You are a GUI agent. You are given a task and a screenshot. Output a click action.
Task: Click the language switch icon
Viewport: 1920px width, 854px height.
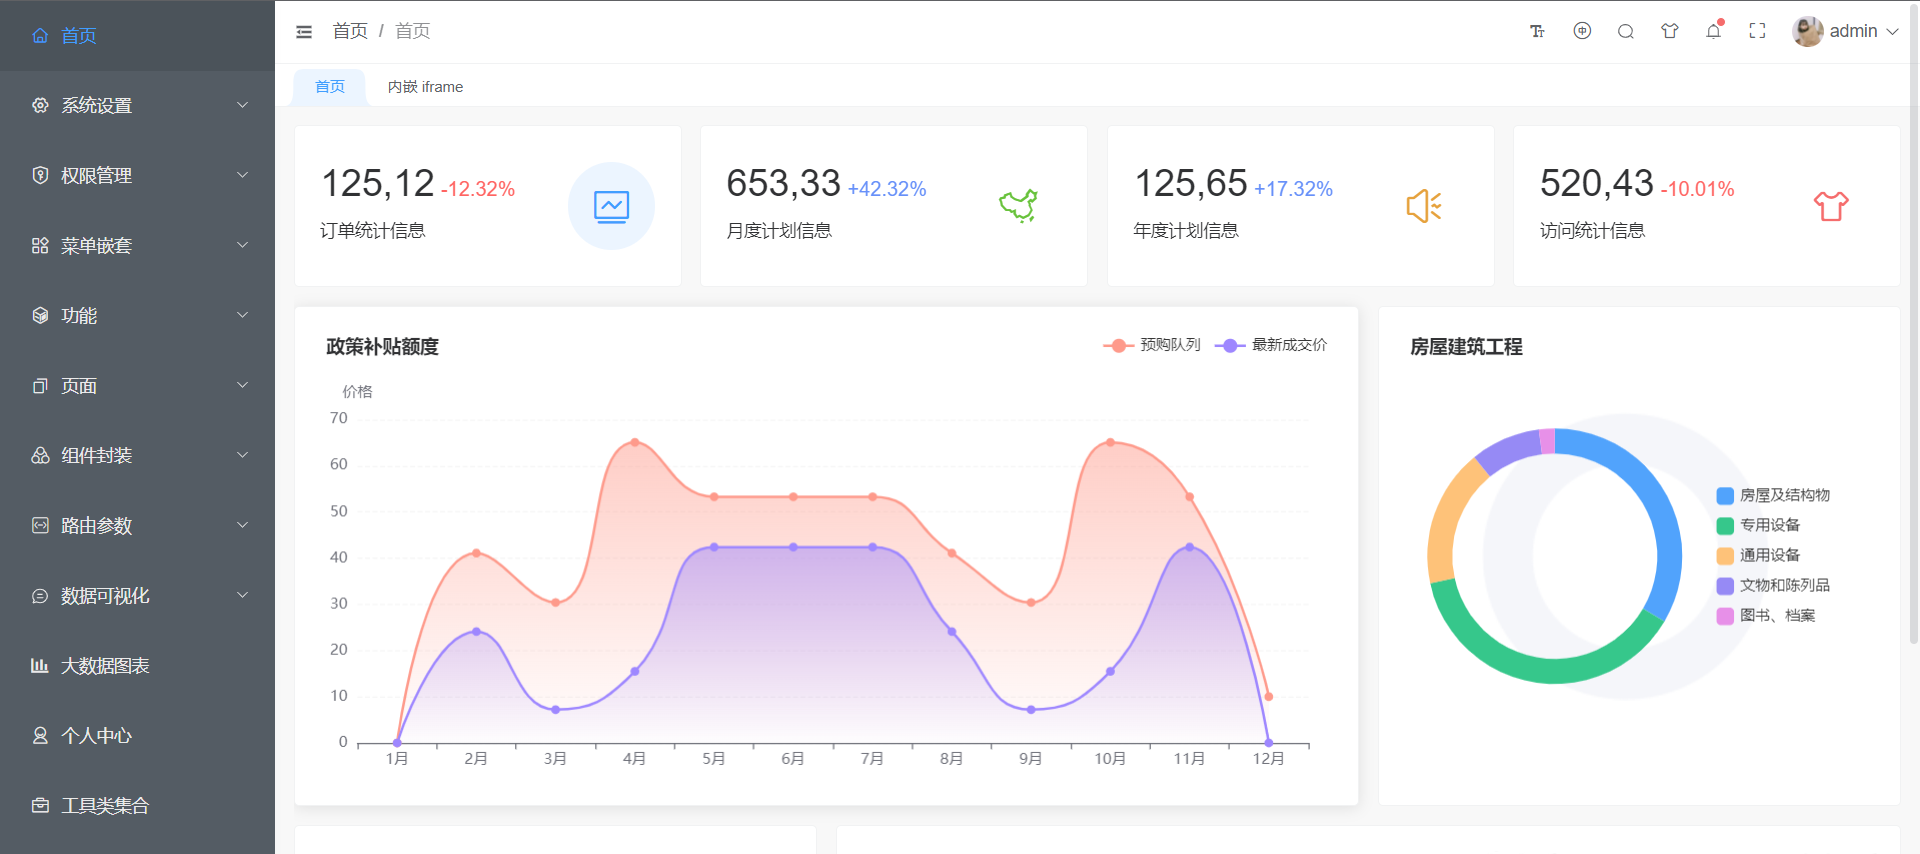(1582, 31)
